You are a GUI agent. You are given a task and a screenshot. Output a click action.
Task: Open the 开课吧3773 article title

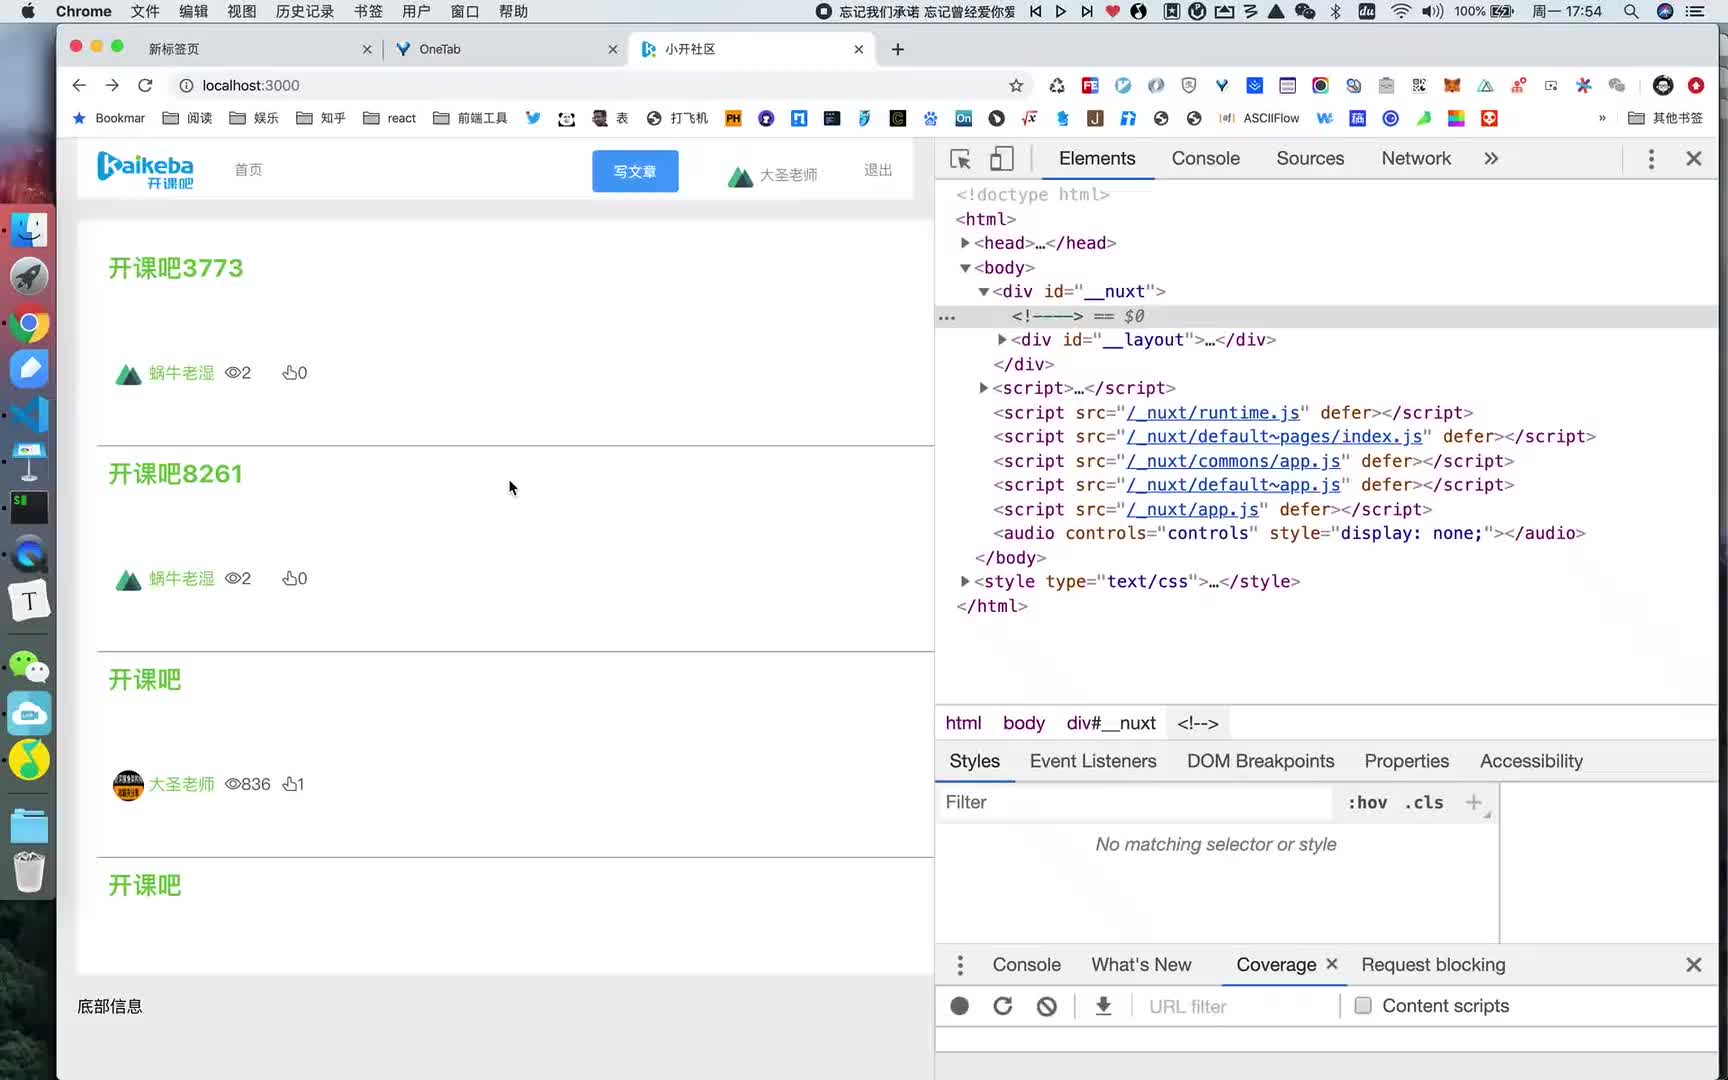pyautogui.click(x=176, y=268)
